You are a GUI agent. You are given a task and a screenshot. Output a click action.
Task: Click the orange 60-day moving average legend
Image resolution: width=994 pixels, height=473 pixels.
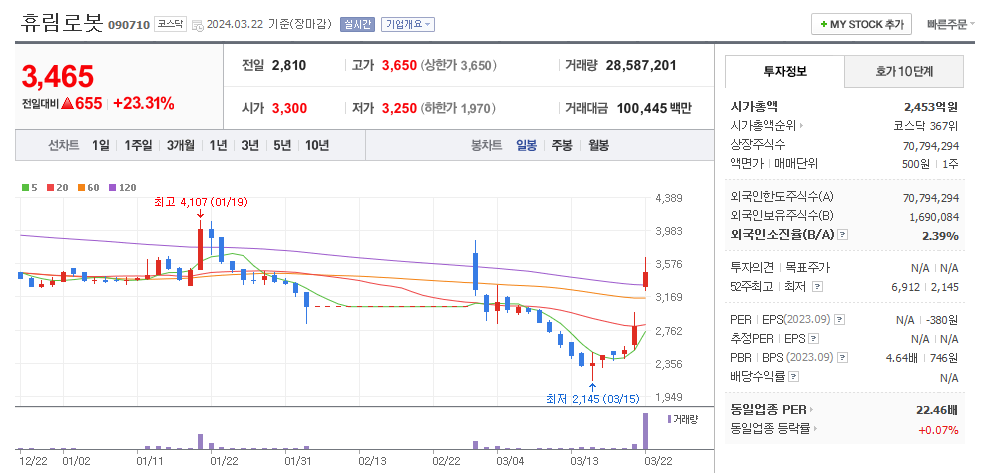pyautogui.click(x=89, y=188)
